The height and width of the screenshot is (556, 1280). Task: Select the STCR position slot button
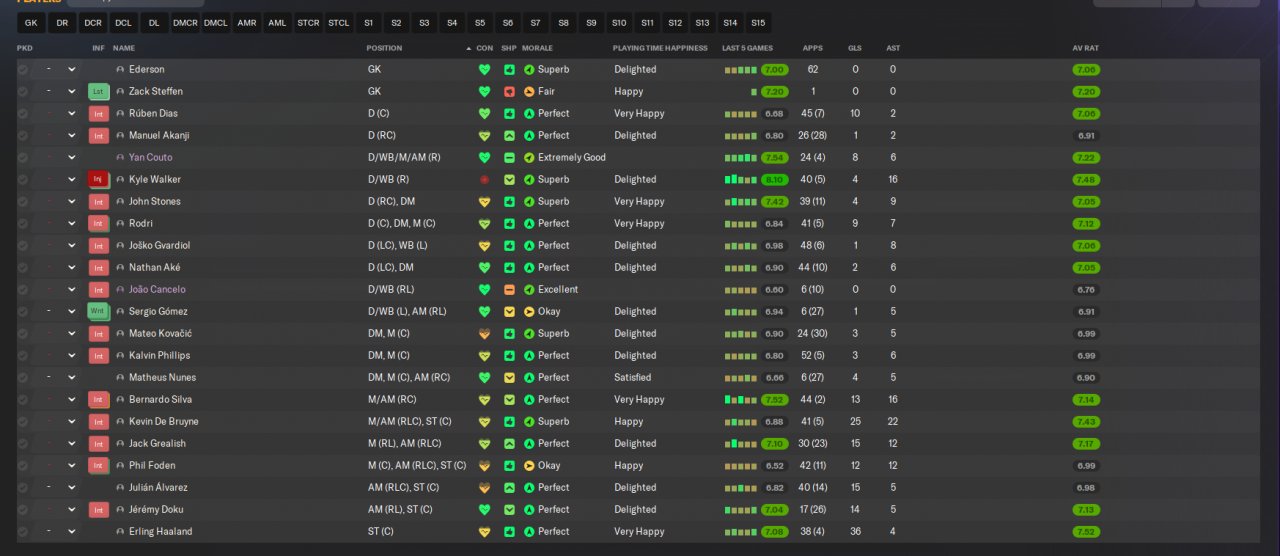coord(308,22)
